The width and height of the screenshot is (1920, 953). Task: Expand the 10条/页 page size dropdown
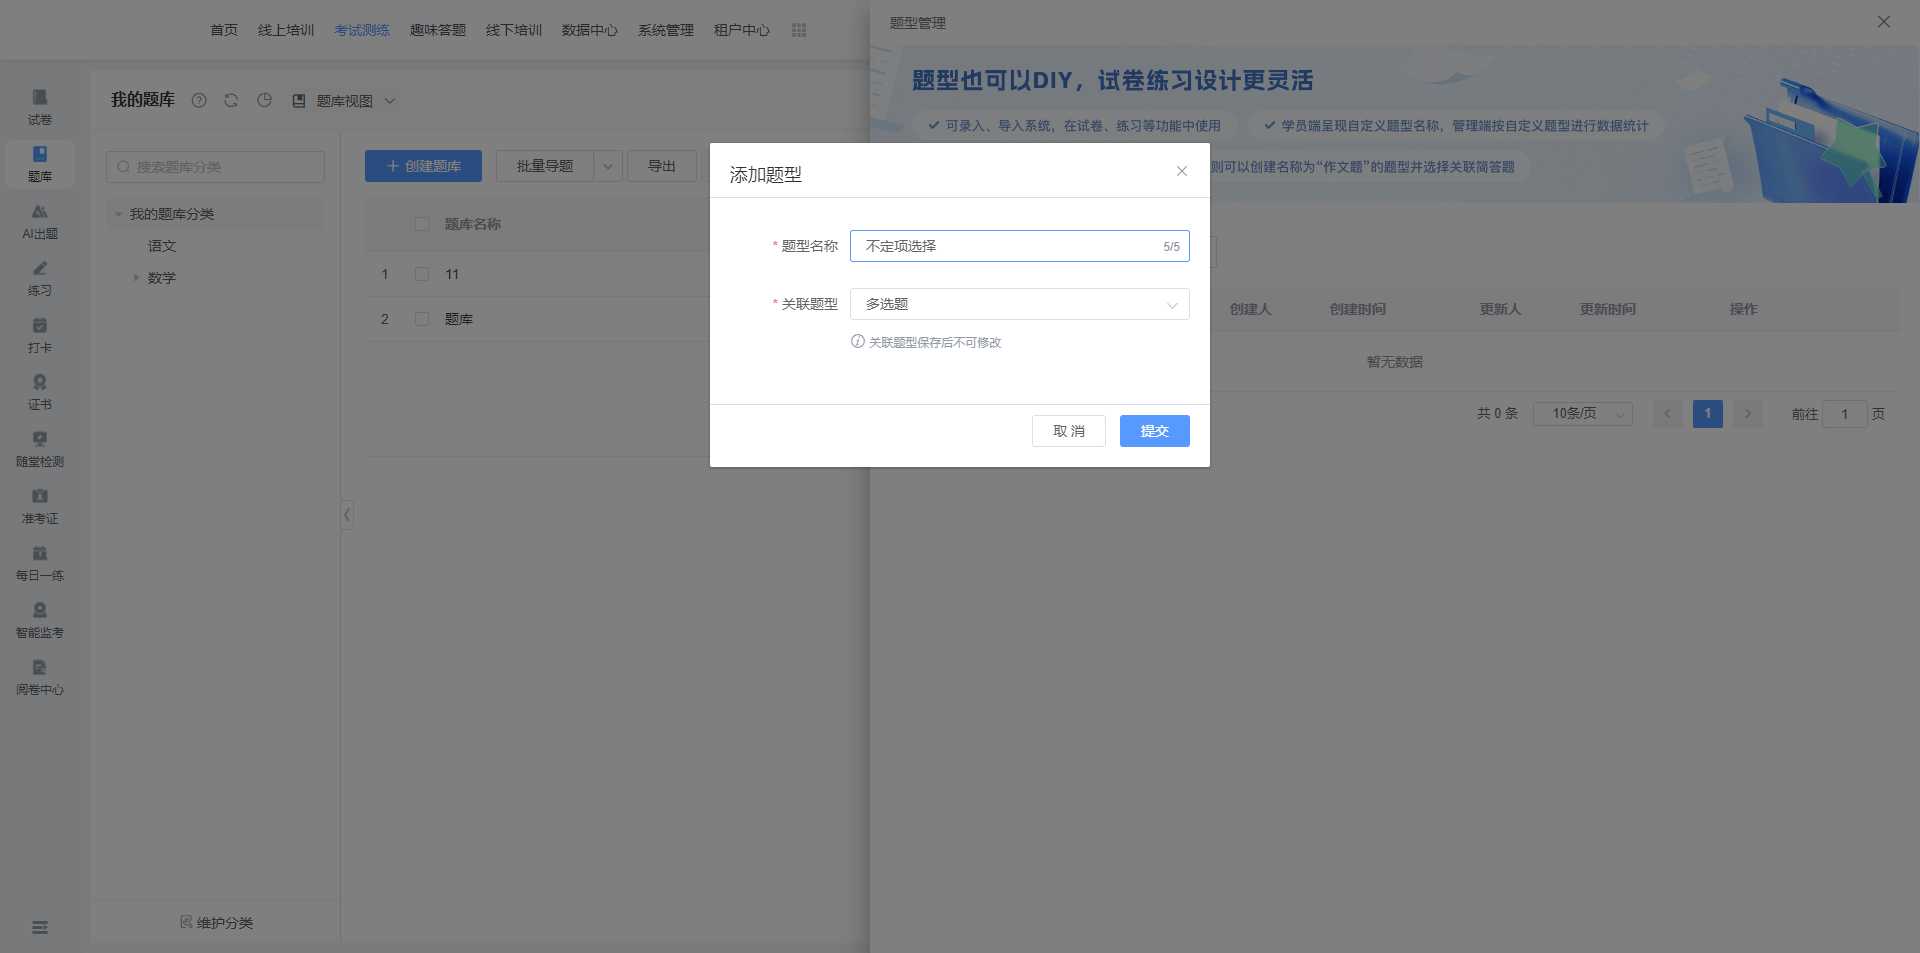(1582, 414)
